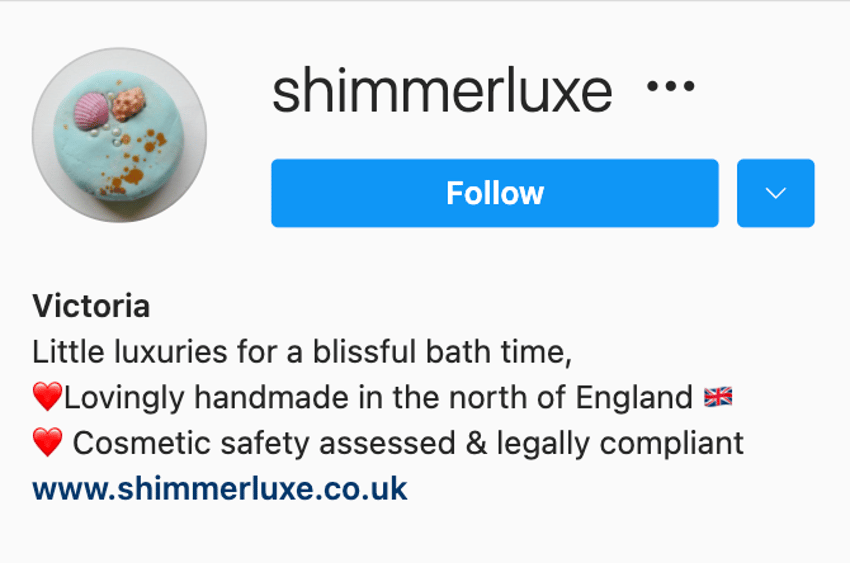This screenshot has width=850, height=563.
Task: Open the three-dot options menu beside shimmerluxe
Action: point(671,86)
